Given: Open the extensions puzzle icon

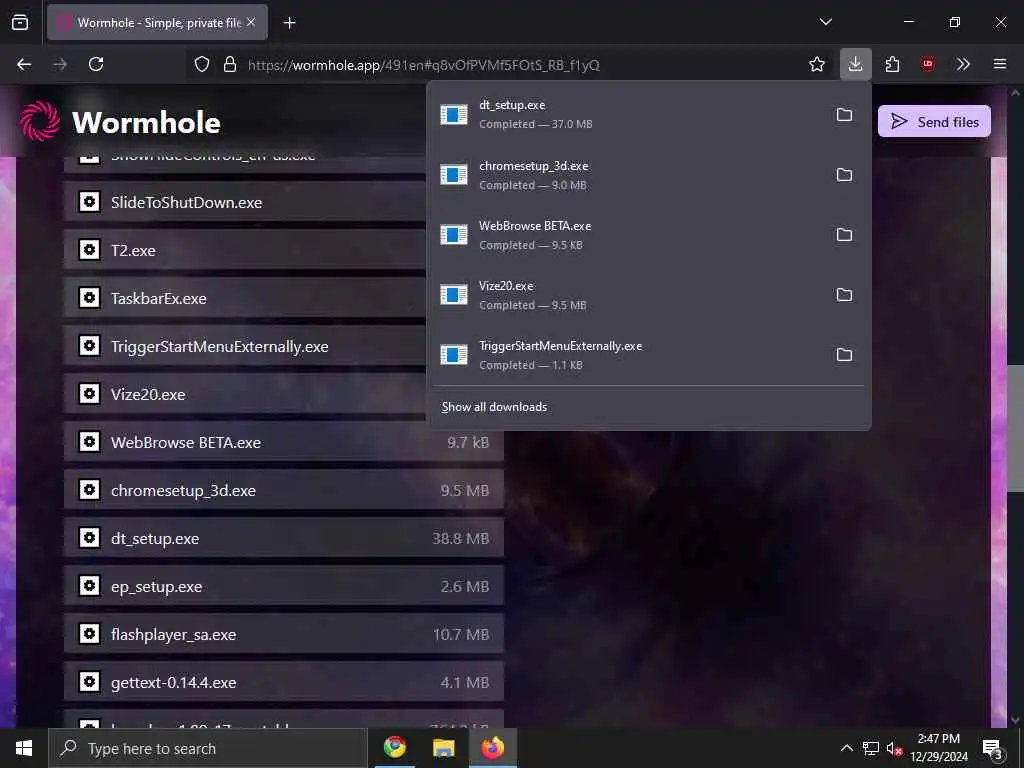Looking at the screenshot, I should [892, 64].
